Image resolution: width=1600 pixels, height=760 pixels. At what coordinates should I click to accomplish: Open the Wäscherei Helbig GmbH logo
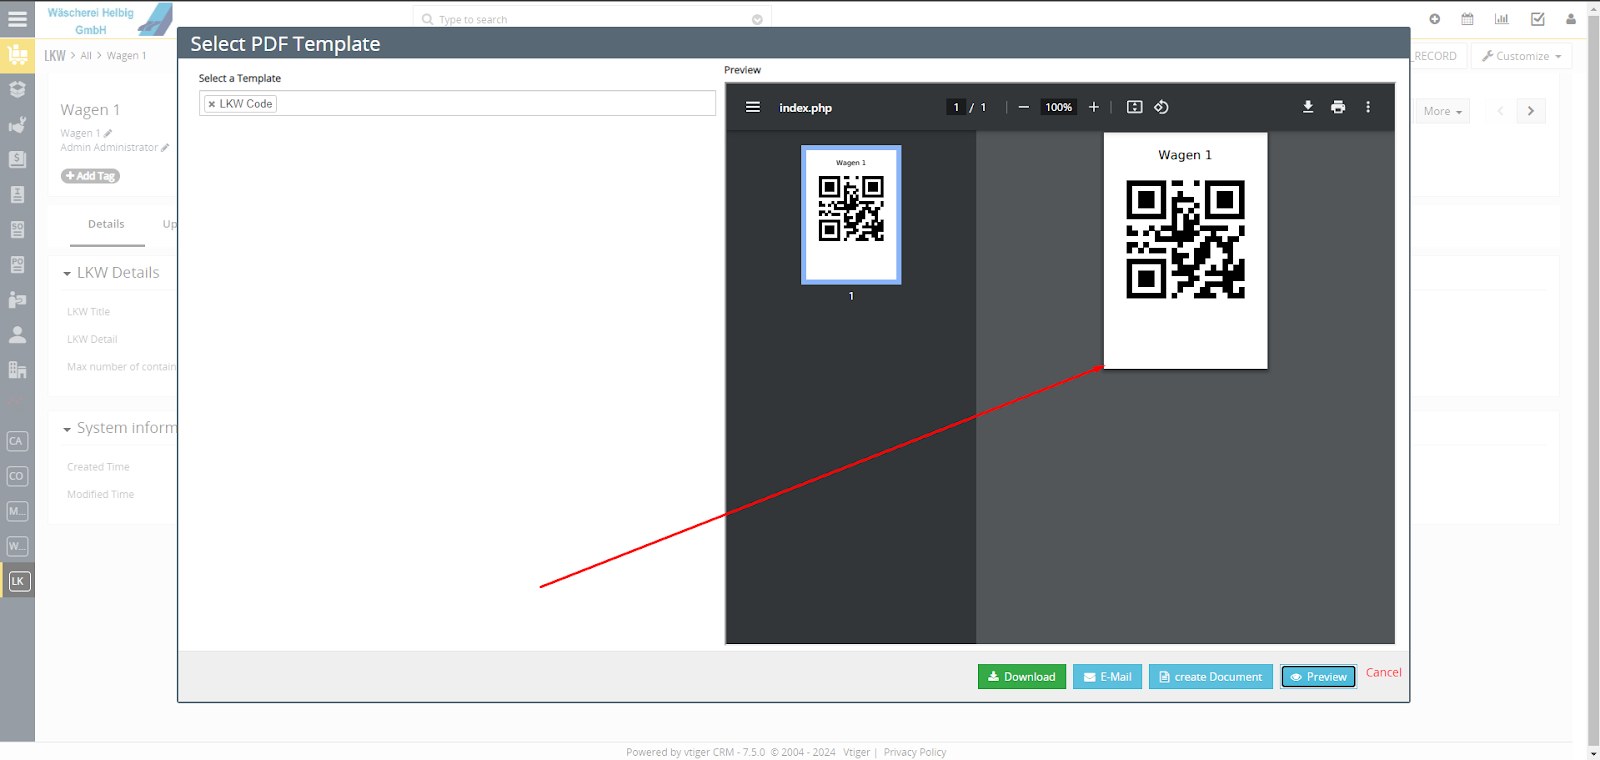(108, 20)
